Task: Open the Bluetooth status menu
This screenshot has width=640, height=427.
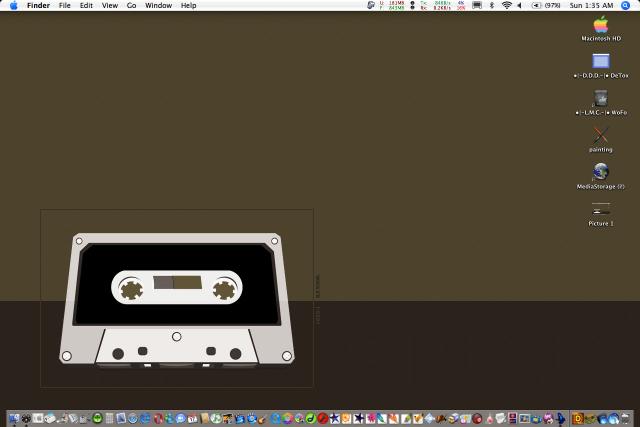Action: click(x=492, y=5)
